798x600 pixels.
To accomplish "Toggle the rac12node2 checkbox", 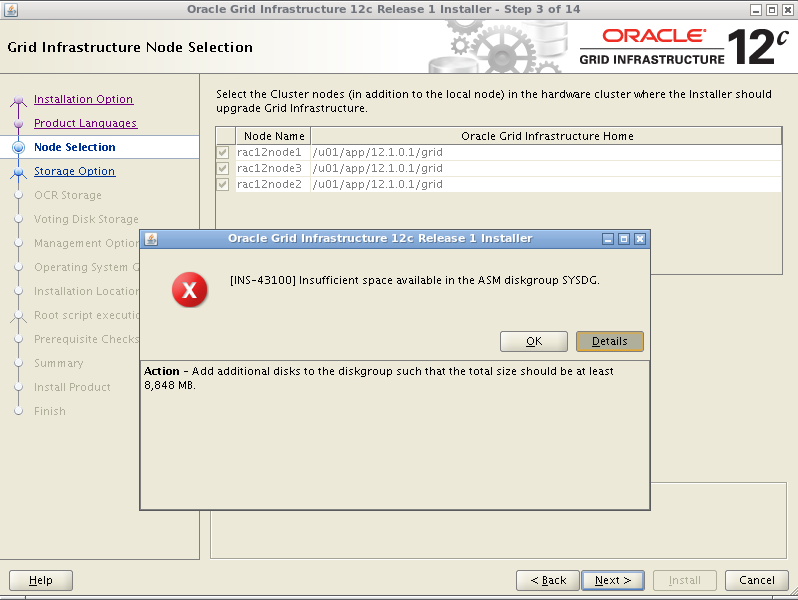I will tap(223, 184).
